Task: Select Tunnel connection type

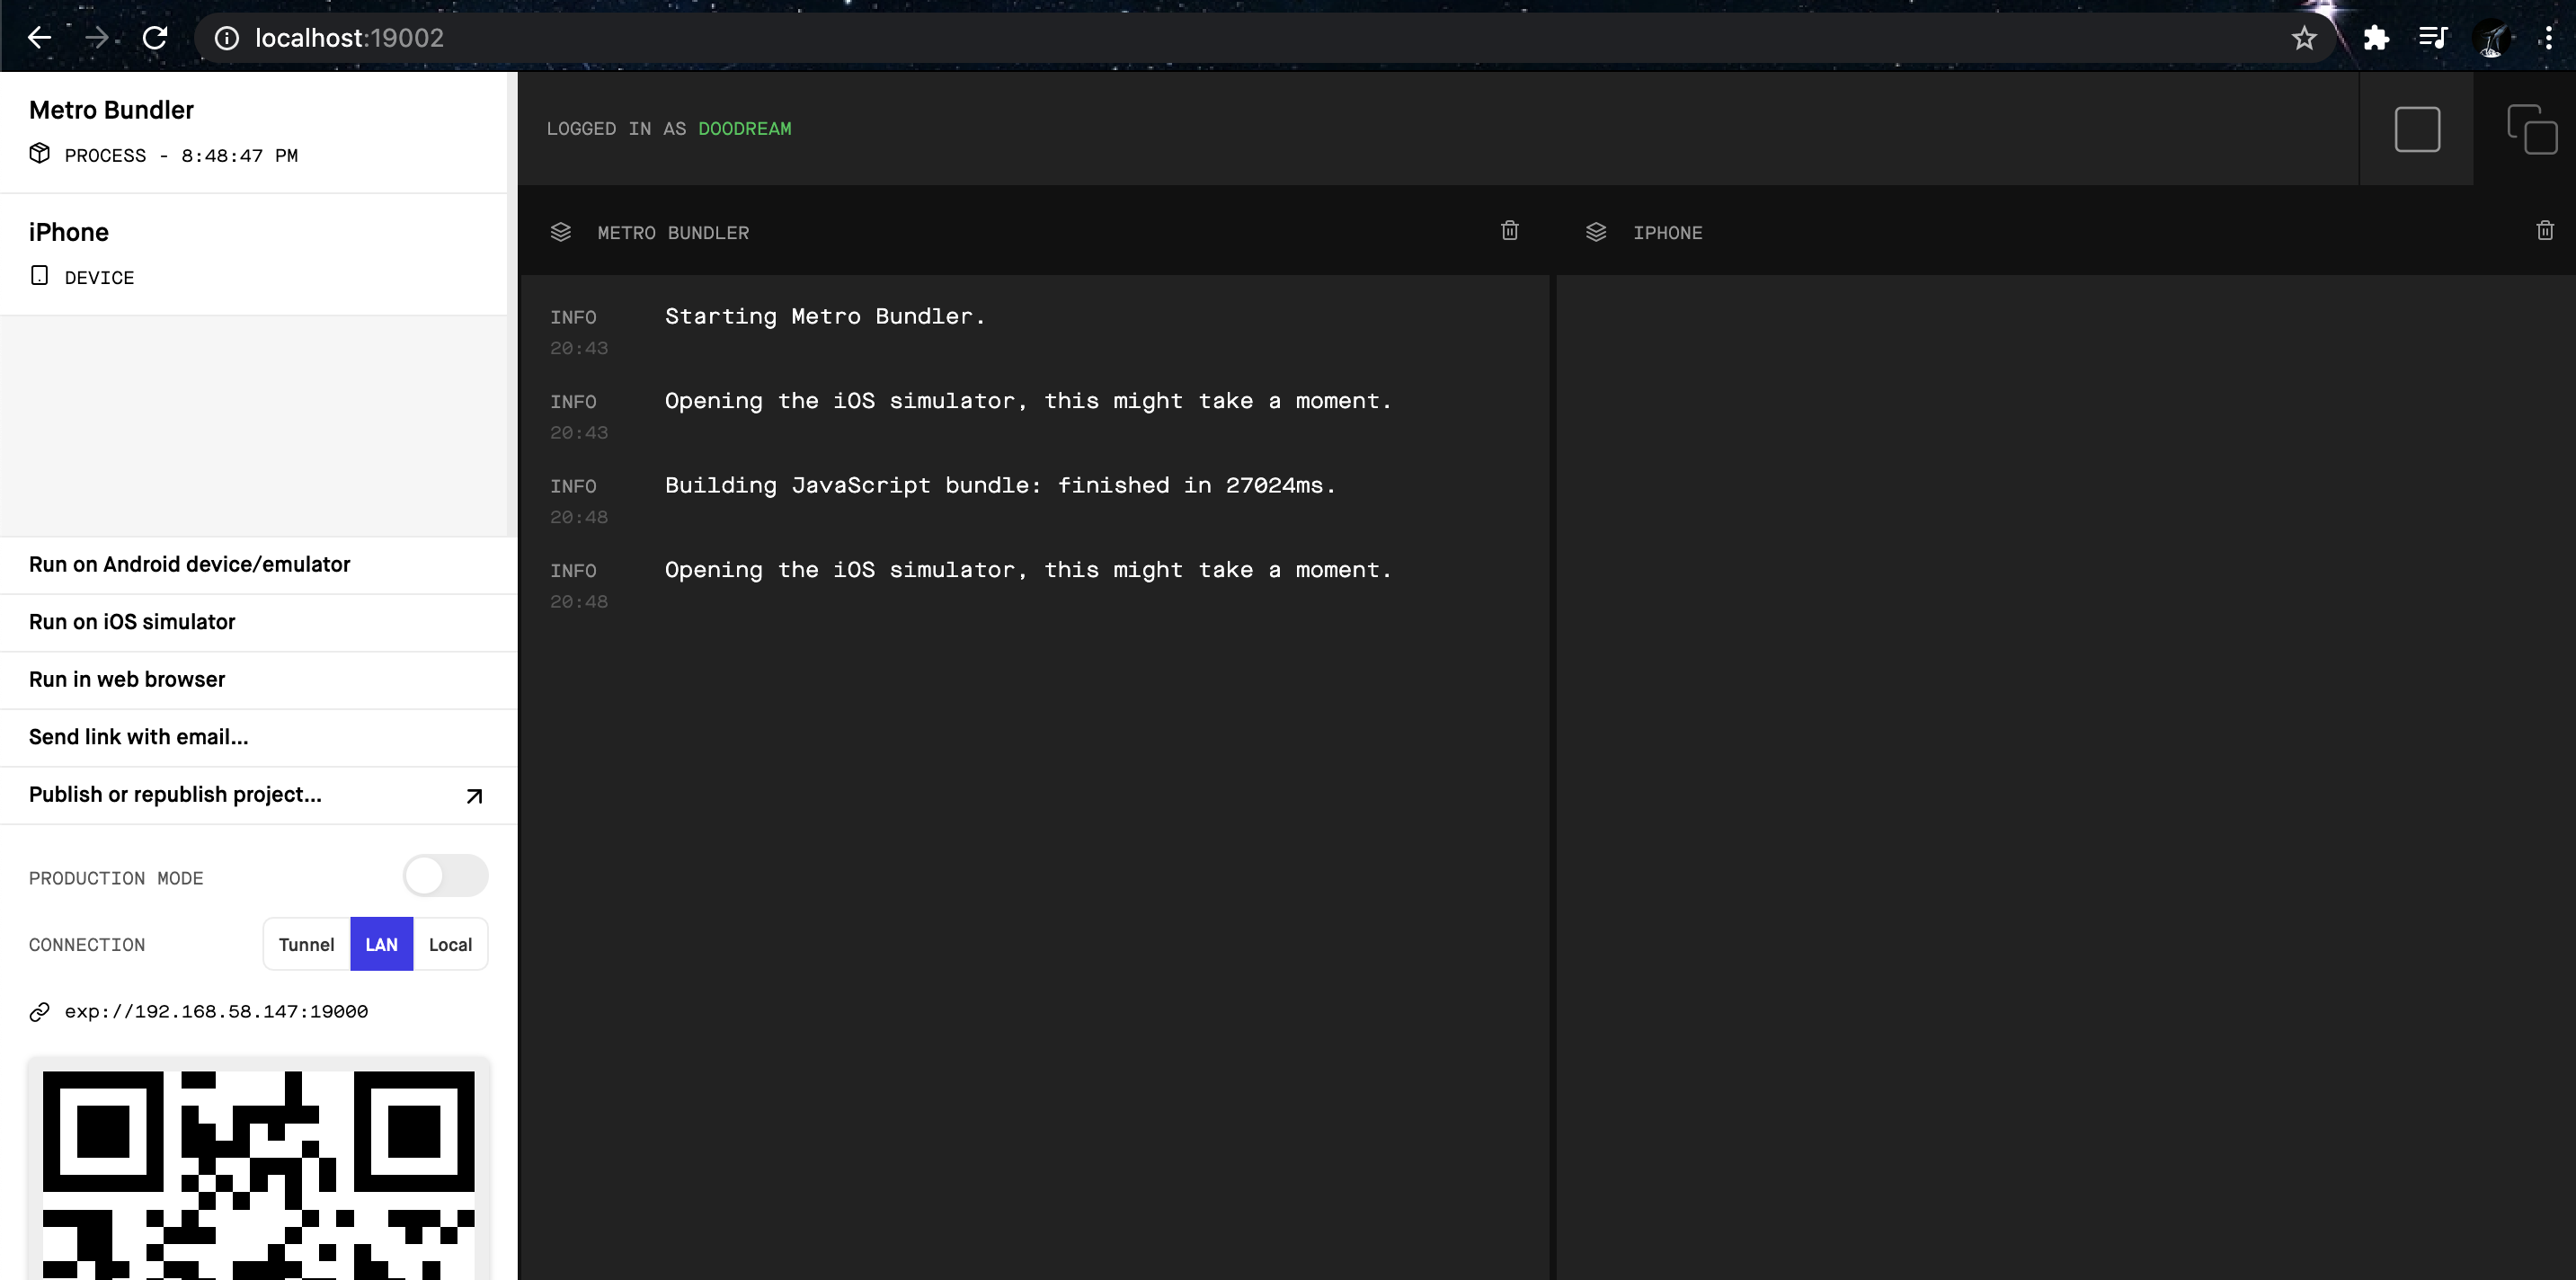Action: click(x=306, y=944)
